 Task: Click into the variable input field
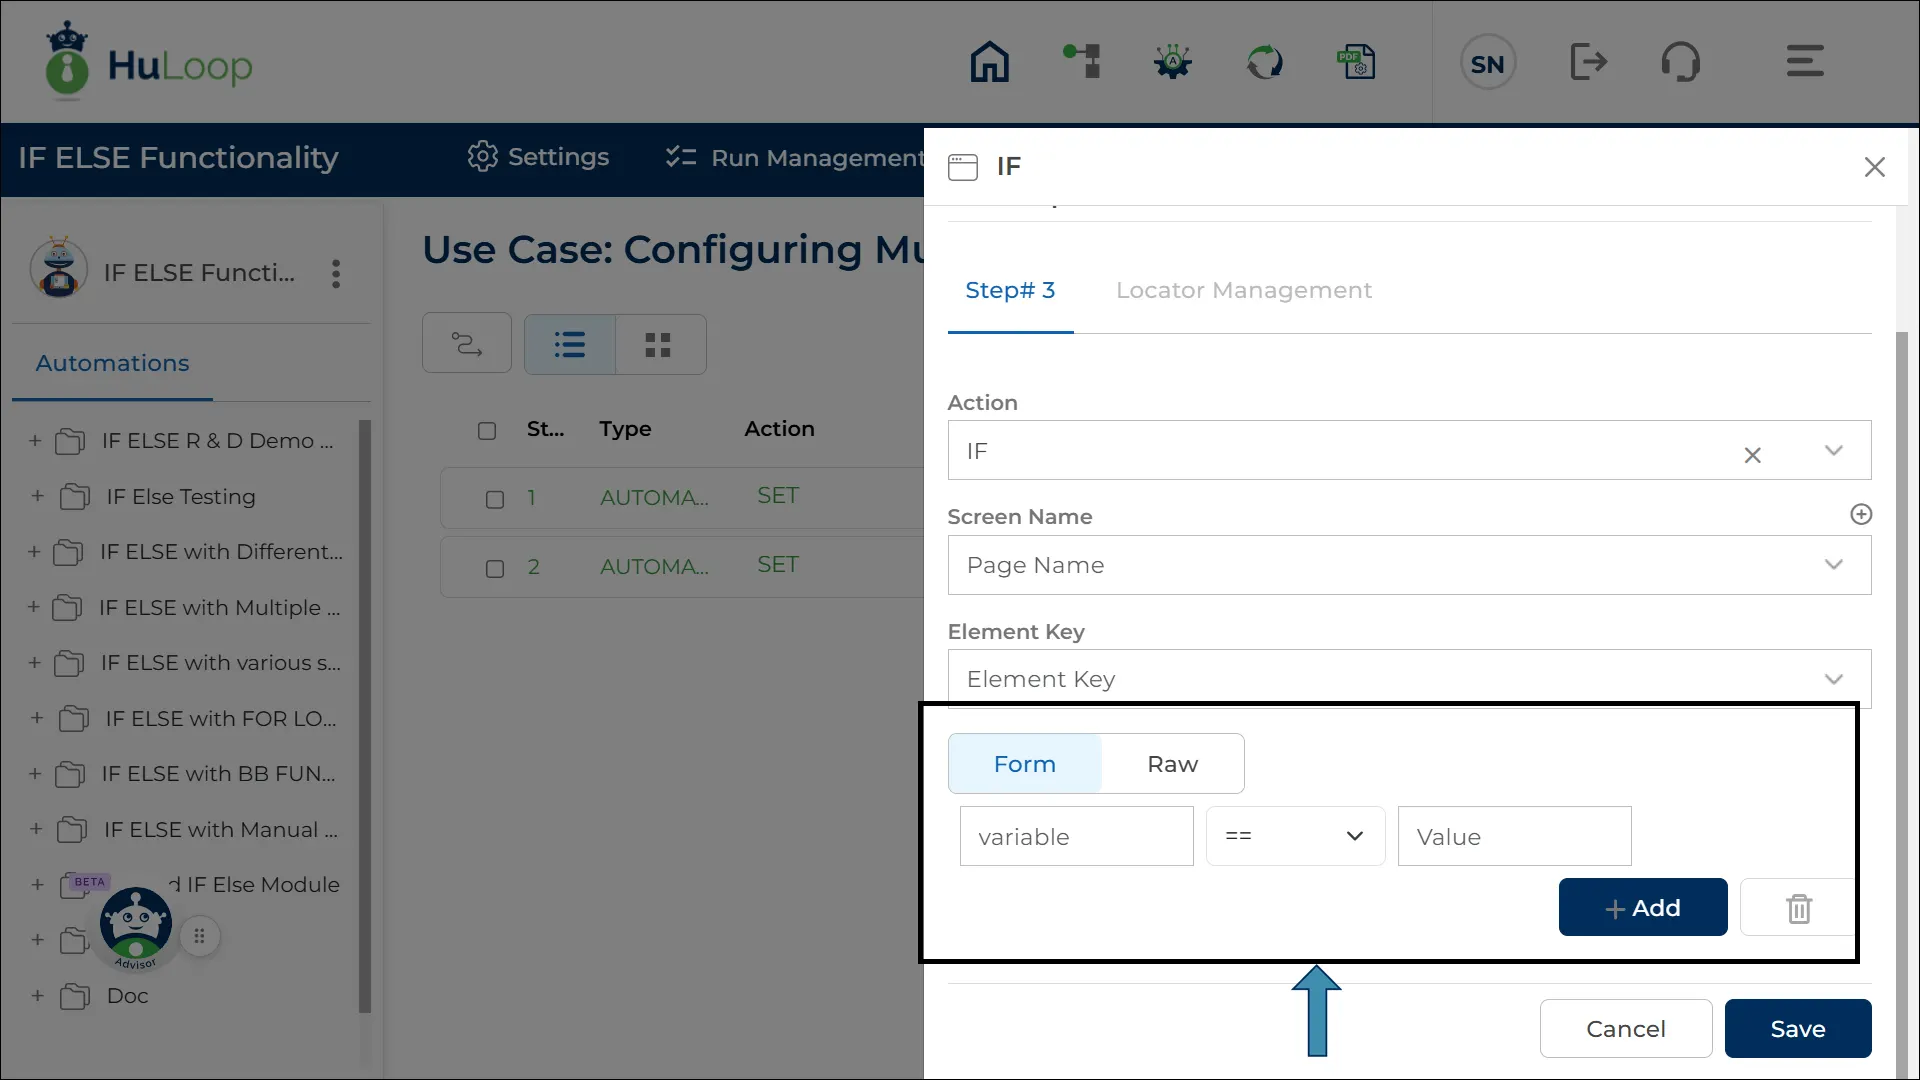[x=1076, y=836]
